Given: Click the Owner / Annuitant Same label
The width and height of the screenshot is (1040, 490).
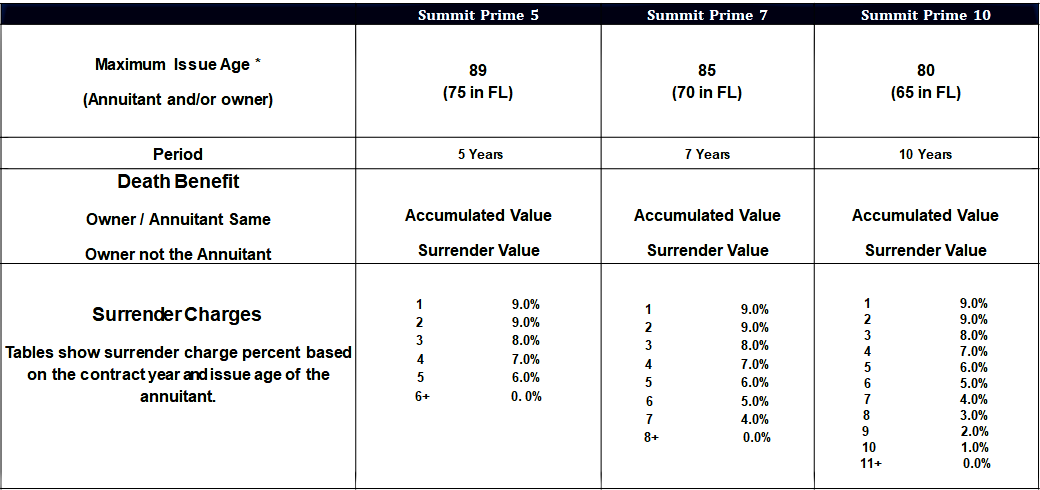Looking at the screenshot, I should (178, 219).
